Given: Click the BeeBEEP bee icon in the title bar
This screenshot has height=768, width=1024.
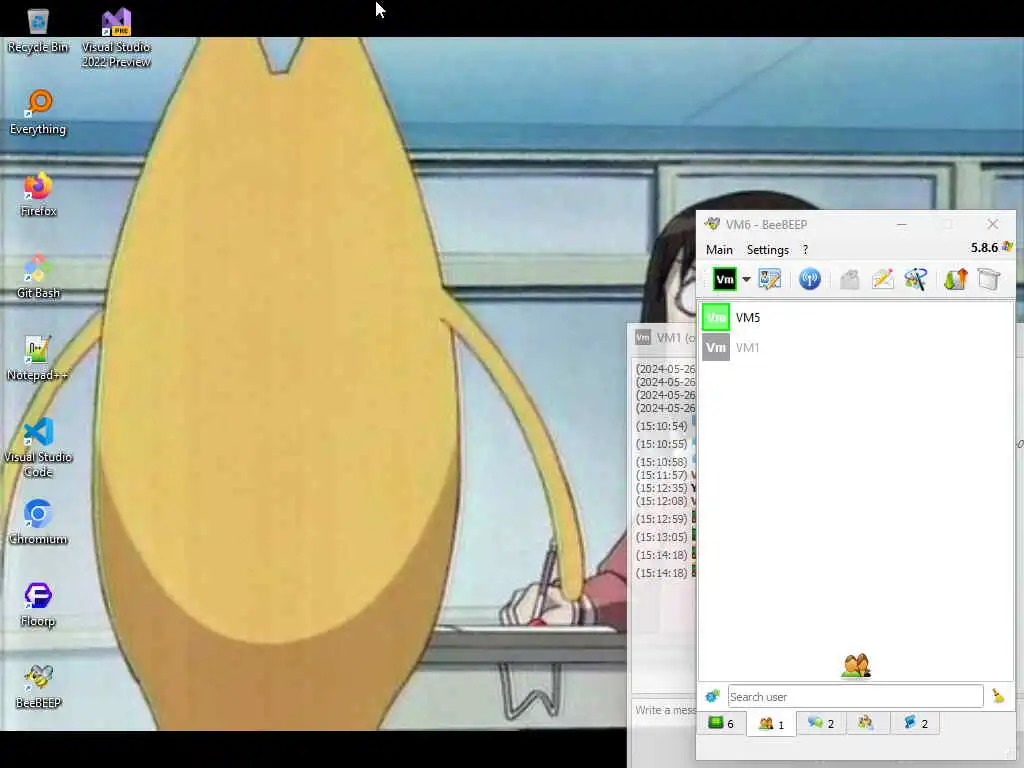Looking at the screenshot, I should (x=712, y=224).
